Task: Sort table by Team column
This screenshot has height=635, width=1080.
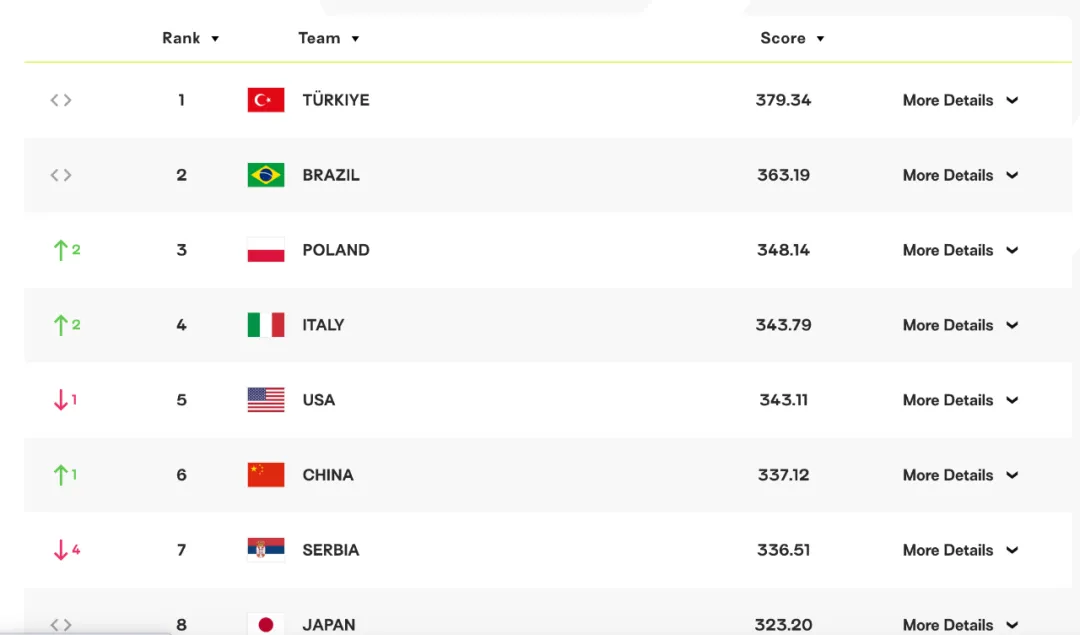Action: pos(328,38)
